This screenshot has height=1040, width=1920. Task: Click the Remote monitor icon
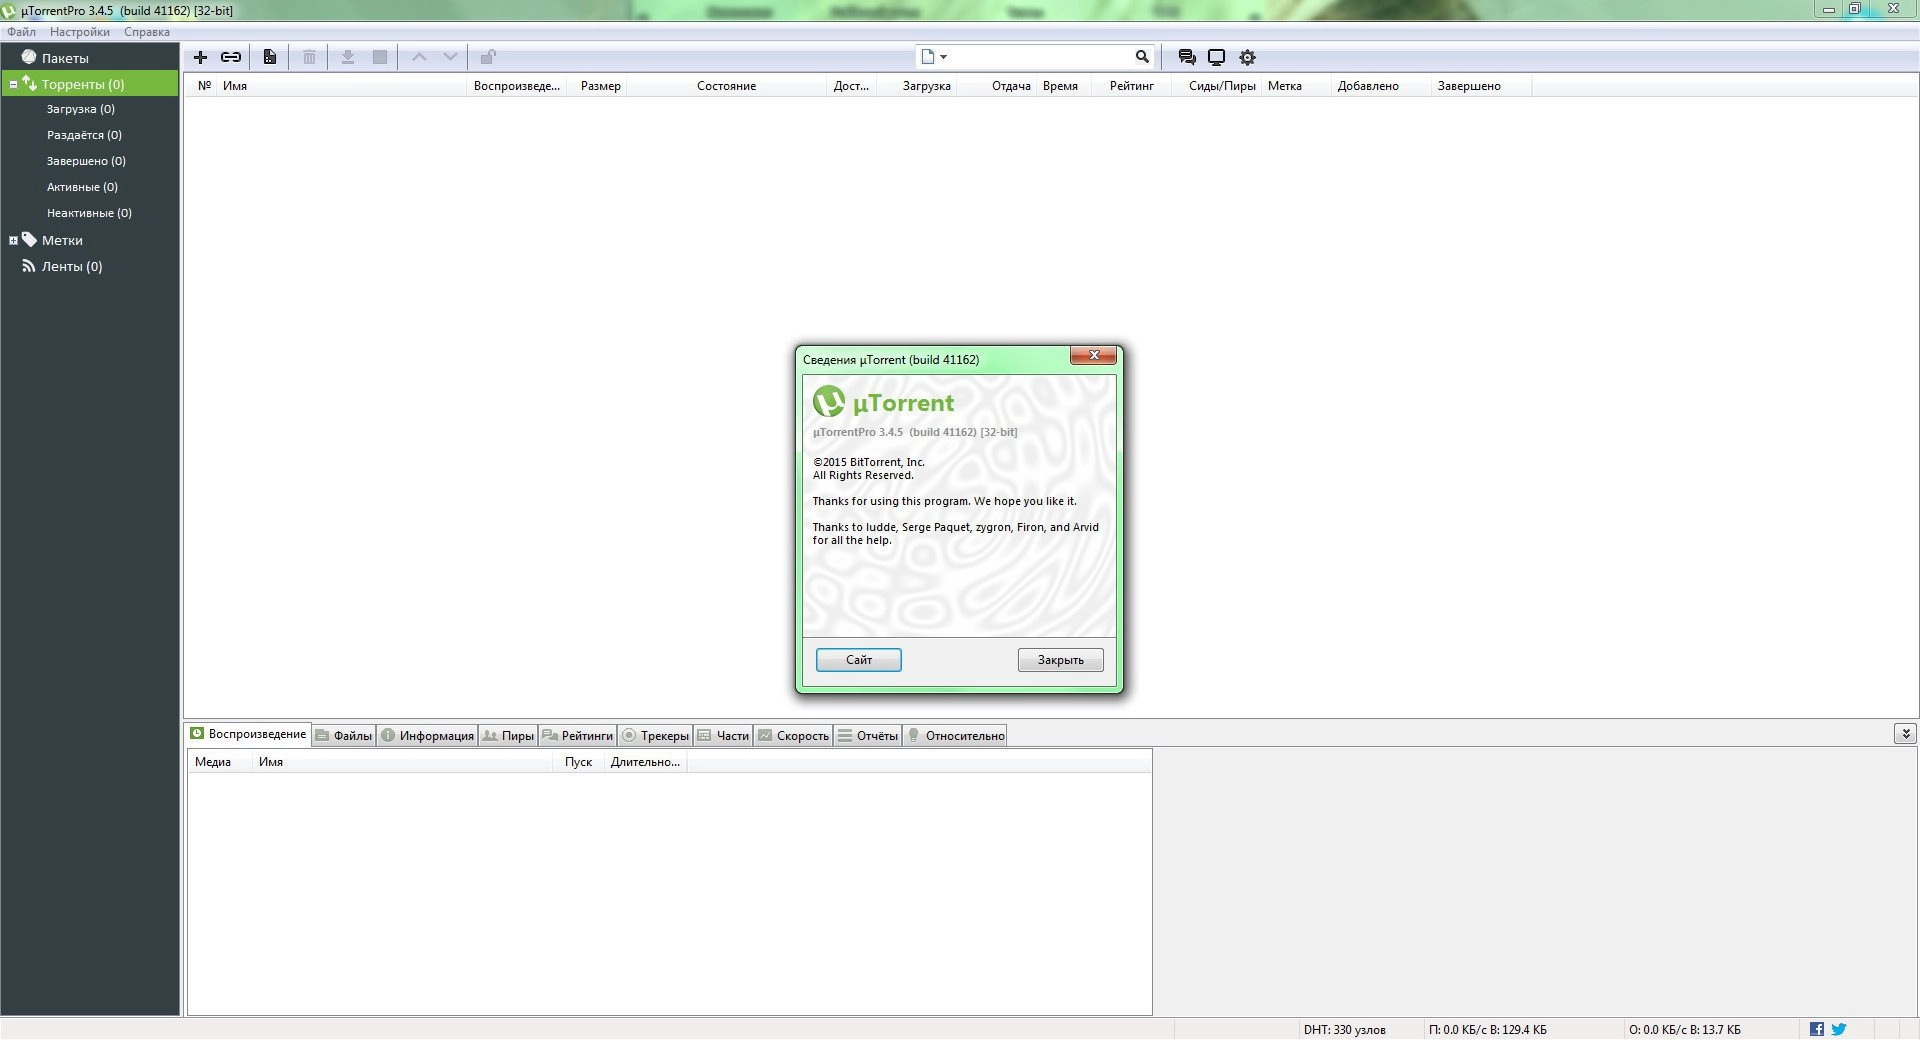coord(1217,57)
